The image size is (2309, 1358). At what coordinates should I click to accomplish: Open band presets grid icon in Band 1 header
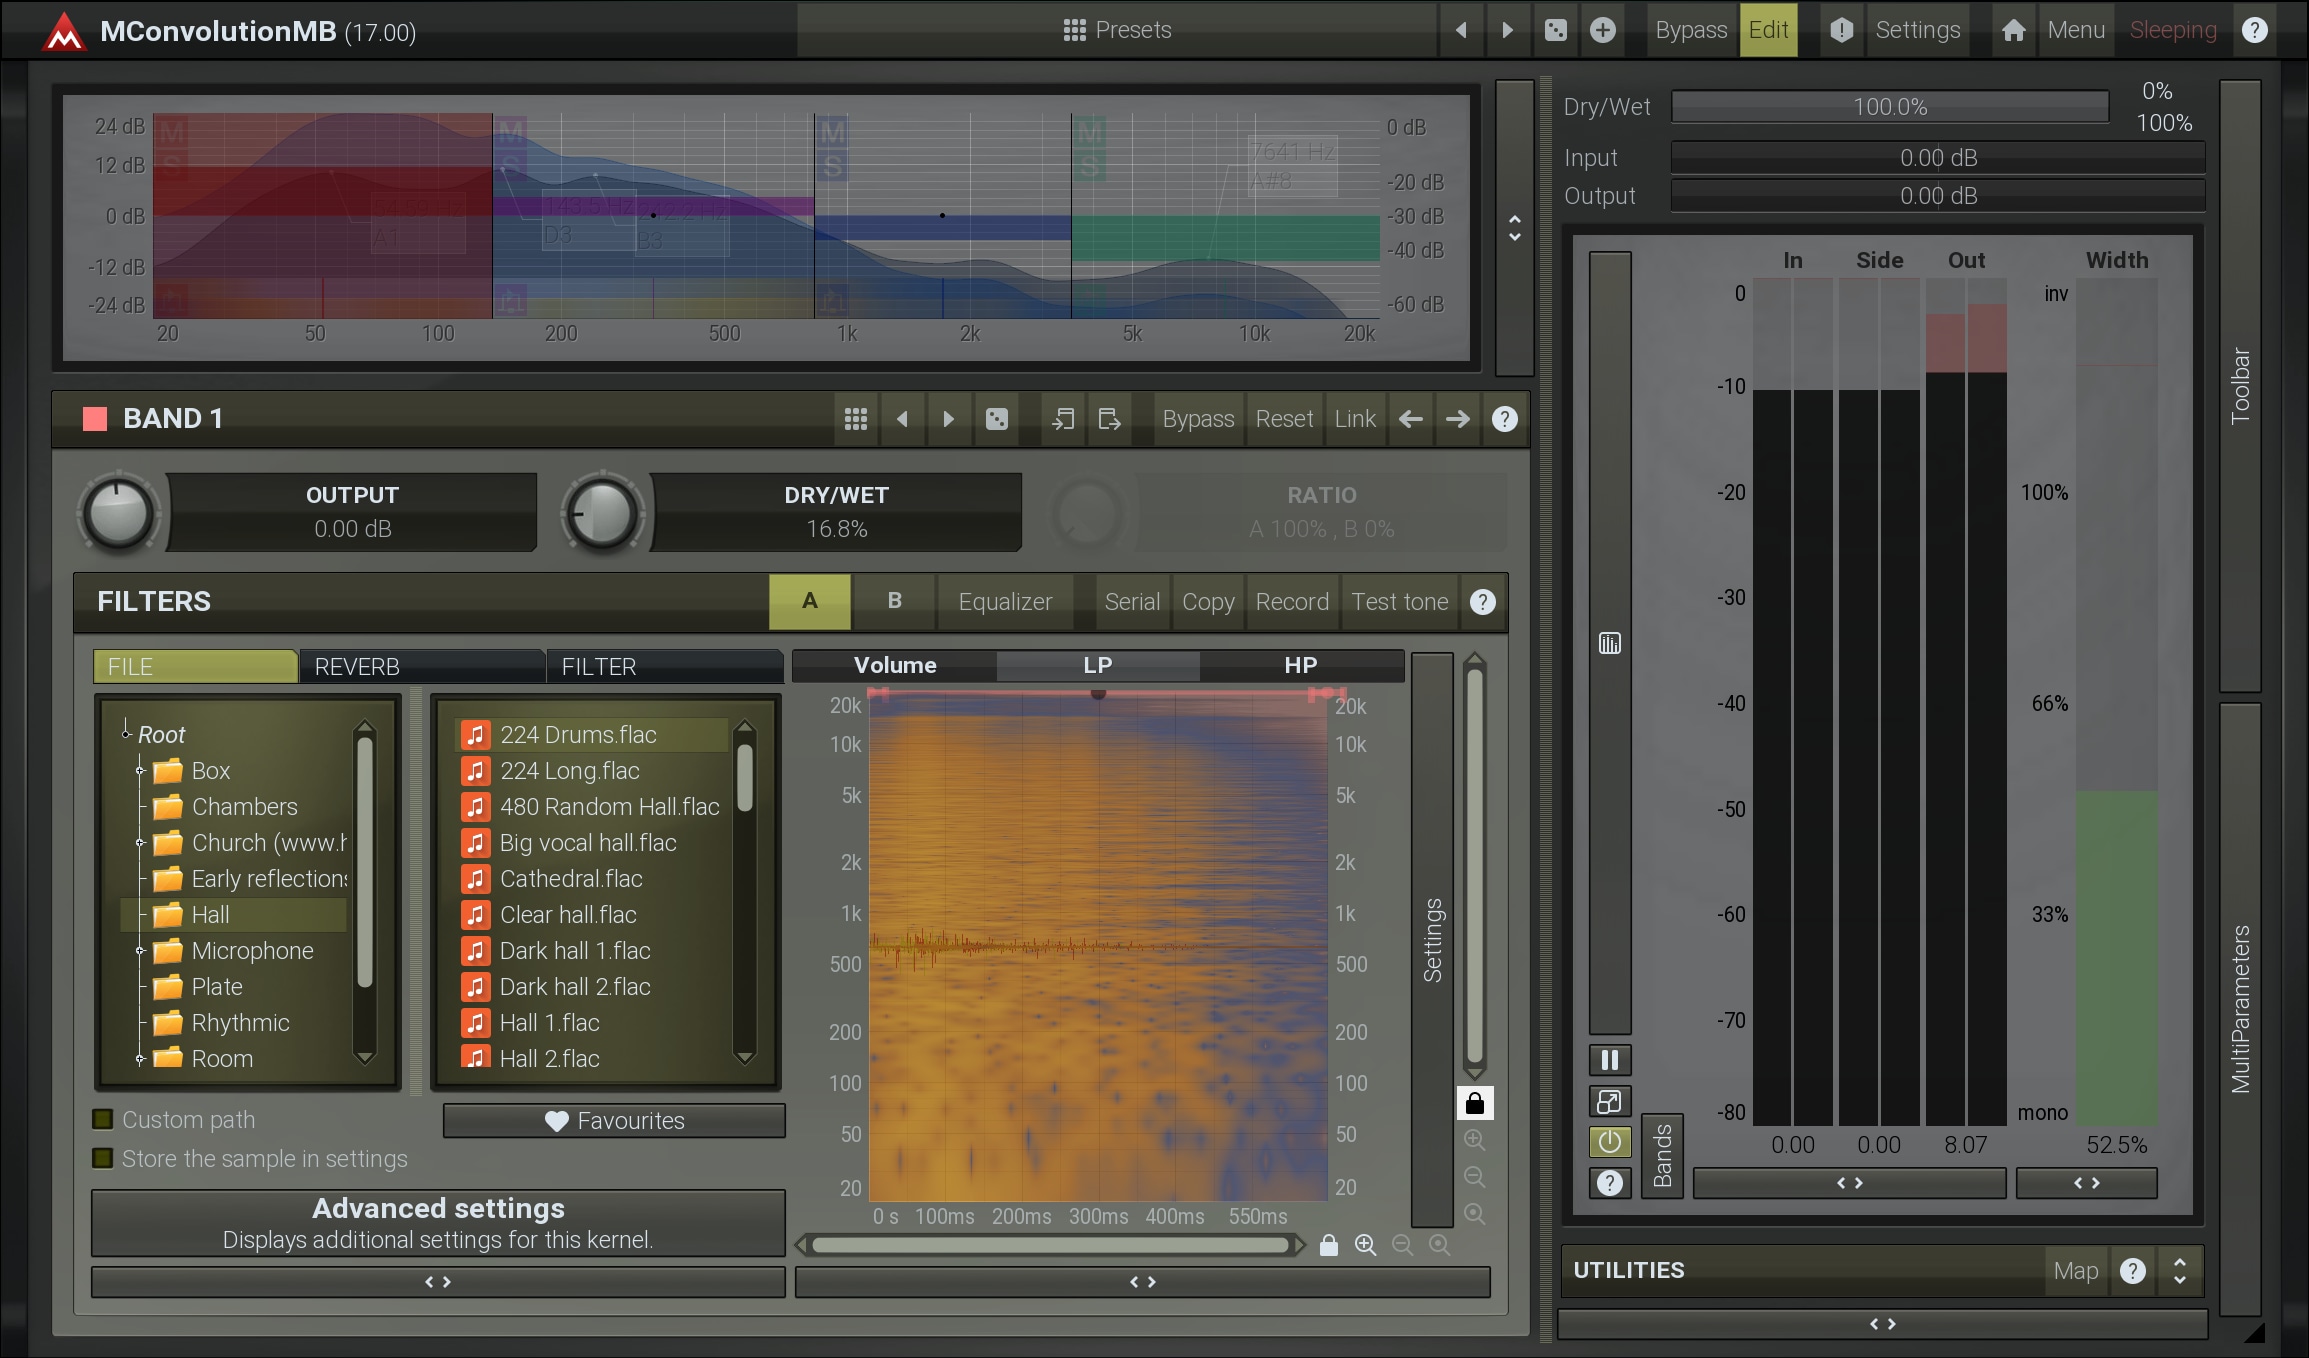(x=855, y=419)
